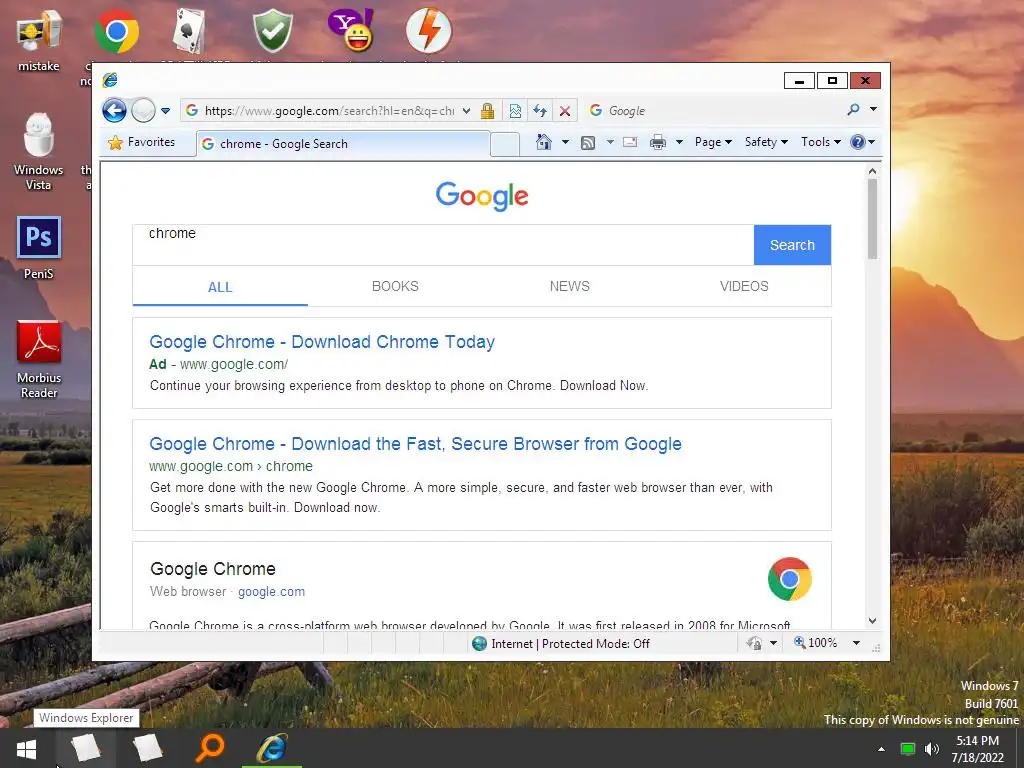
Task: Click the red Stop loading icon
Action: pos(565,111)
